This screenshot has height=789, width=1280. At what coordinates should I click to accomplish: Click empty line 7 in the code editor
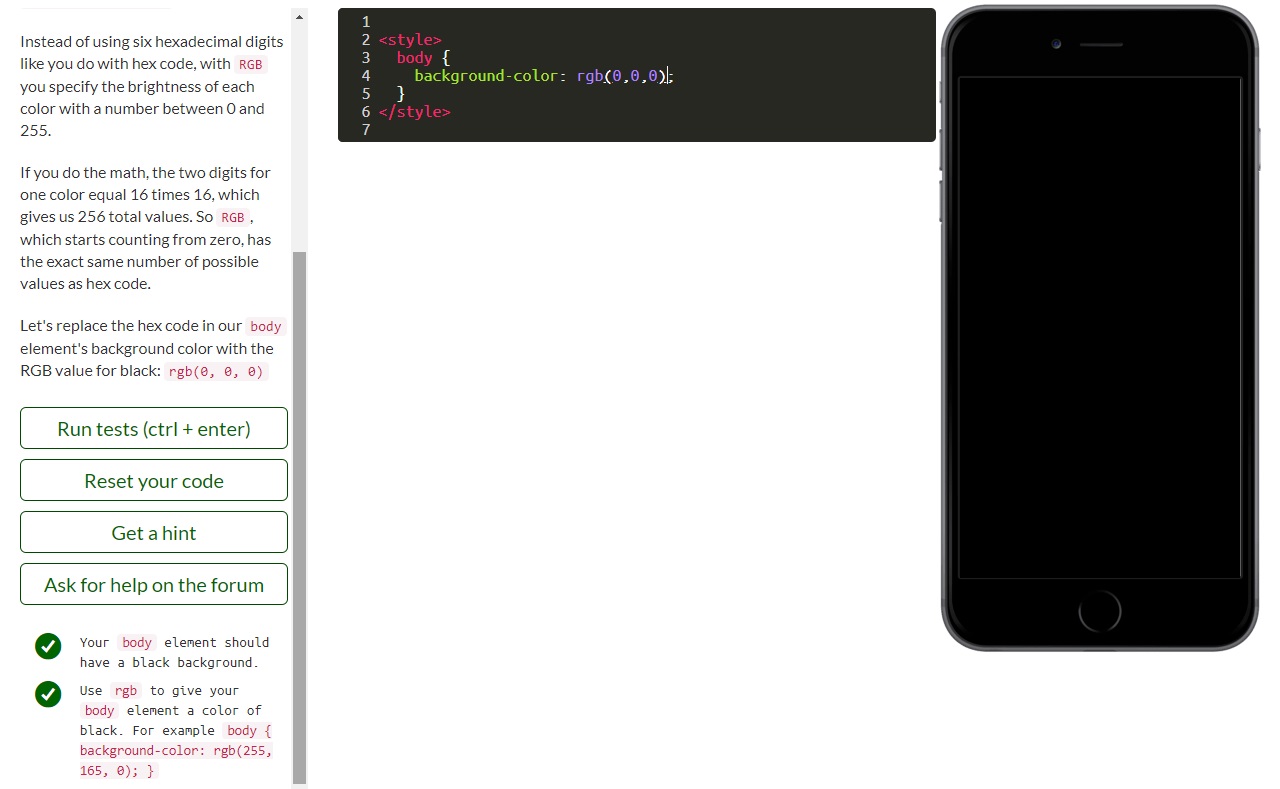[x=450, y=130]
